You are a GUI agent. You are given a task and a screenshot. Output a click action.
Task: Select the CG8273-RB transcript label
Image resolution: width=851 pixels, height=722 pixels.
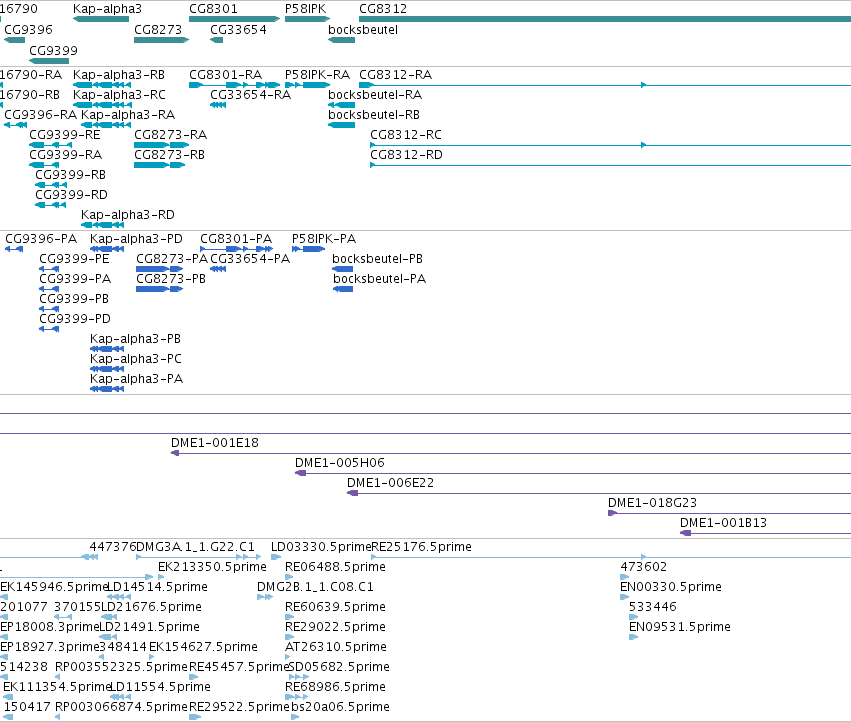(169, 155)
